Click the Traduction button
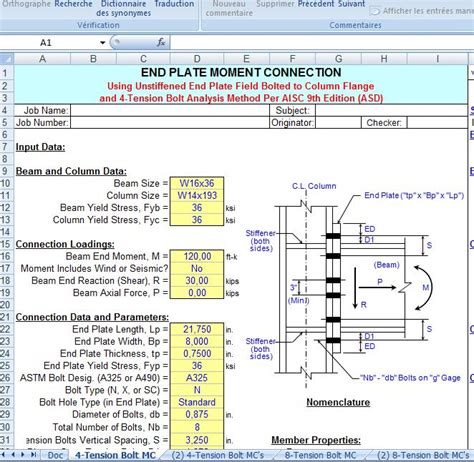The image size is (474, 462). pos(174,4)
